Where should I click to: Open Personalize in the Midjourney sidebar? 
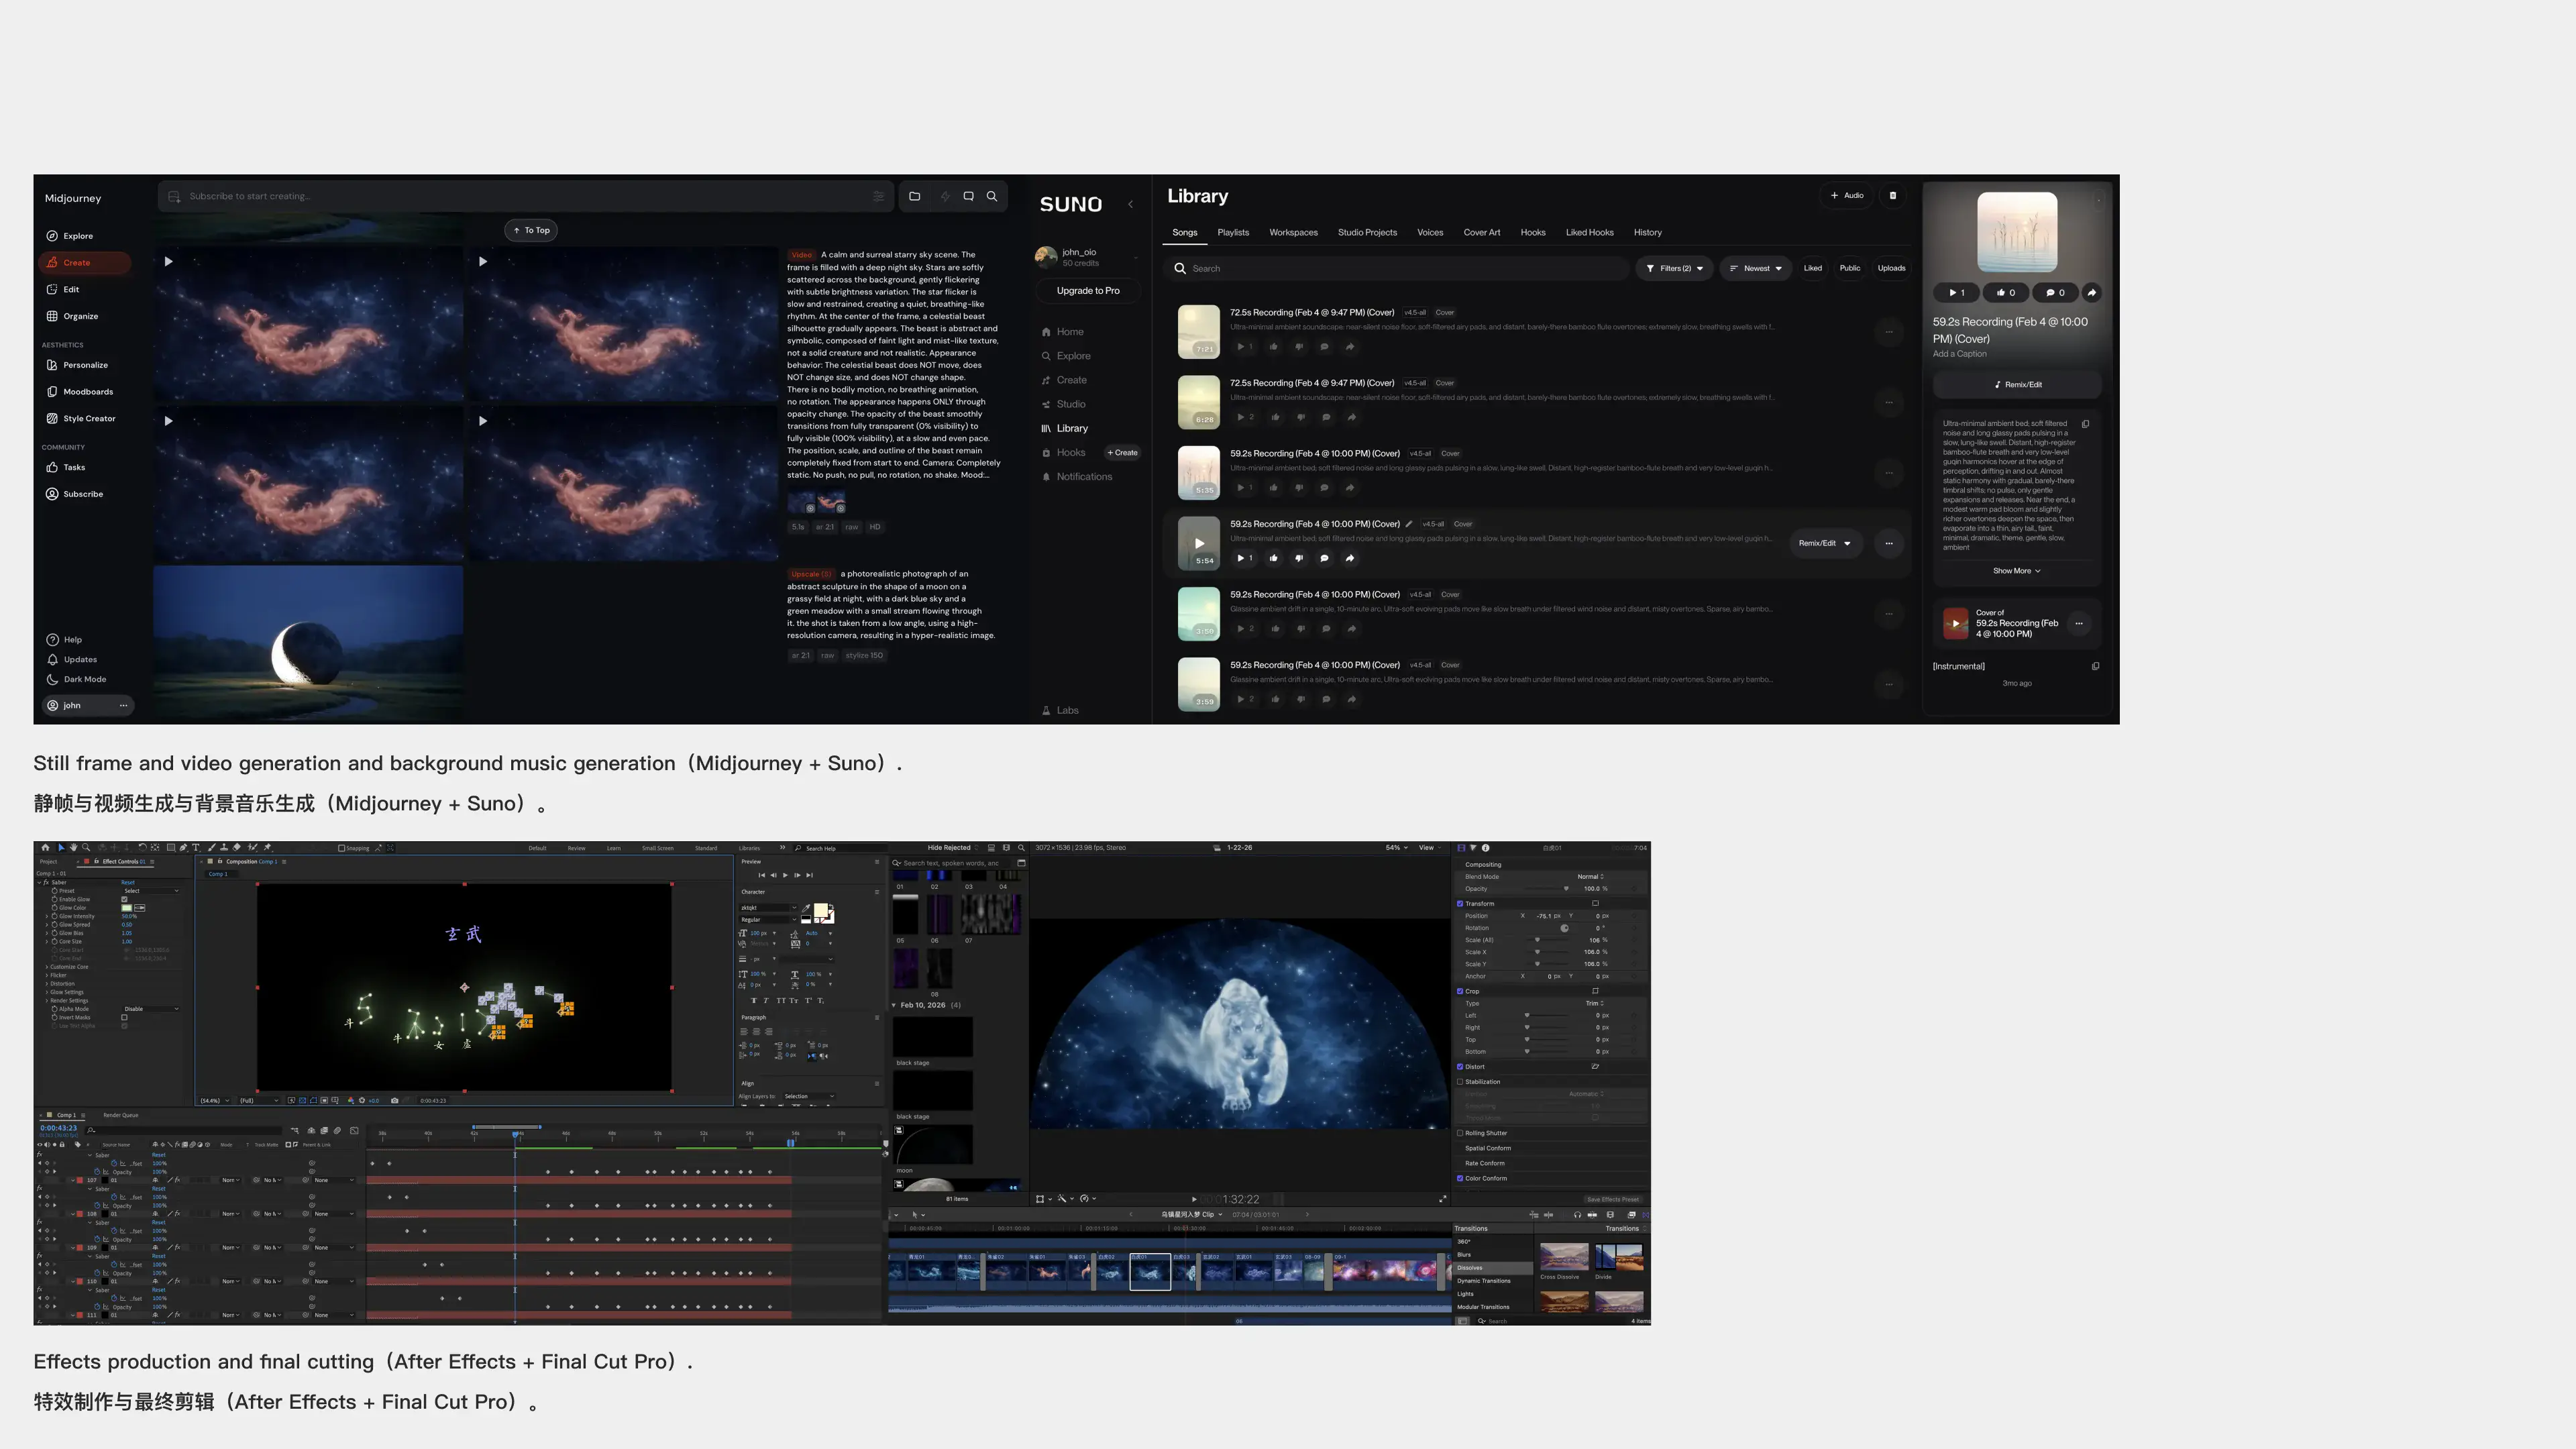(x=77, y=365)
